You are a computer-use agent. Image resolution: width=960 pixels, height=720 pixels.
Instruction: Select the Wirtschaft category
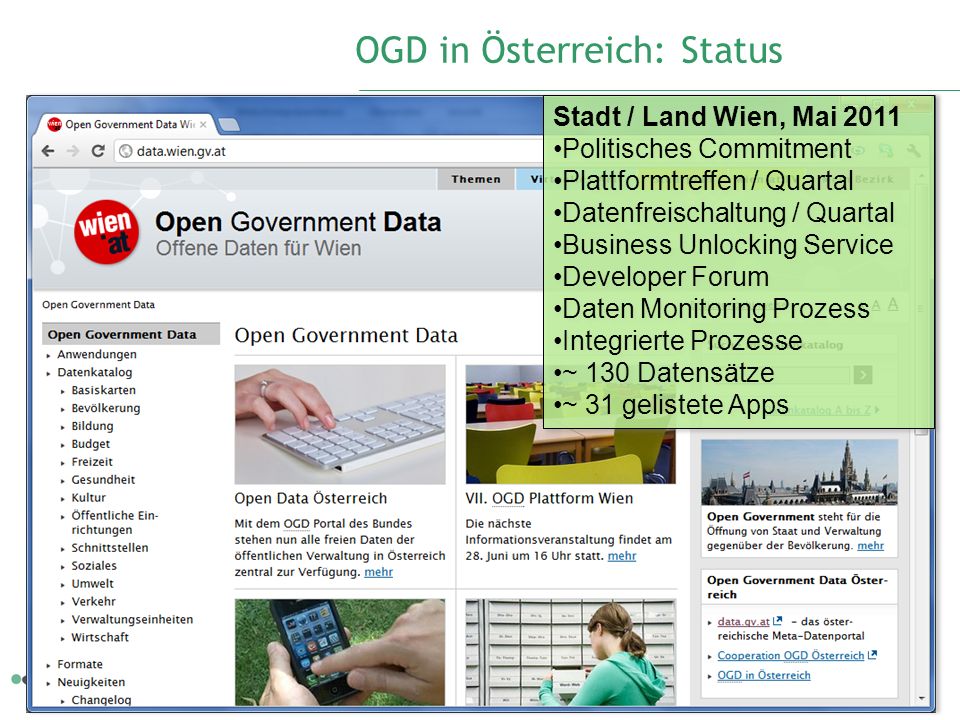click(x=100, y=637)
